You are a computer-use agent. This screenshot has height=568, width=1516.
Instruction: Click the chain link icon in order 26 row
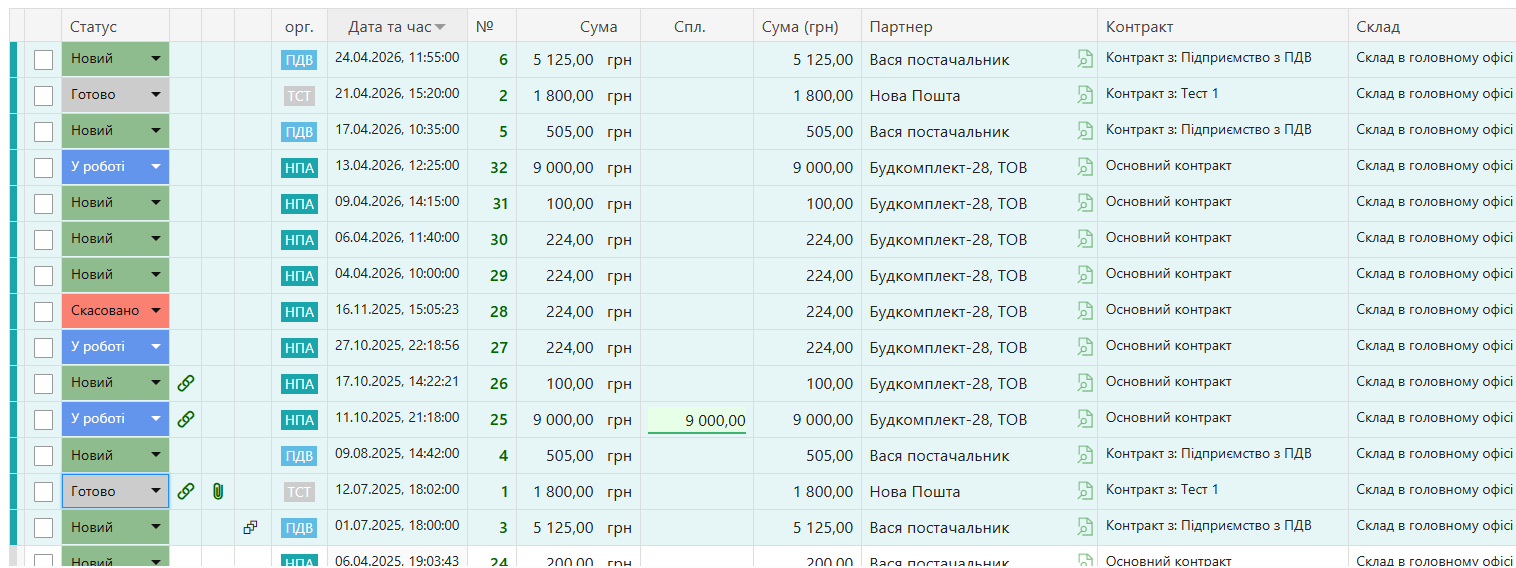coord(186,383)
